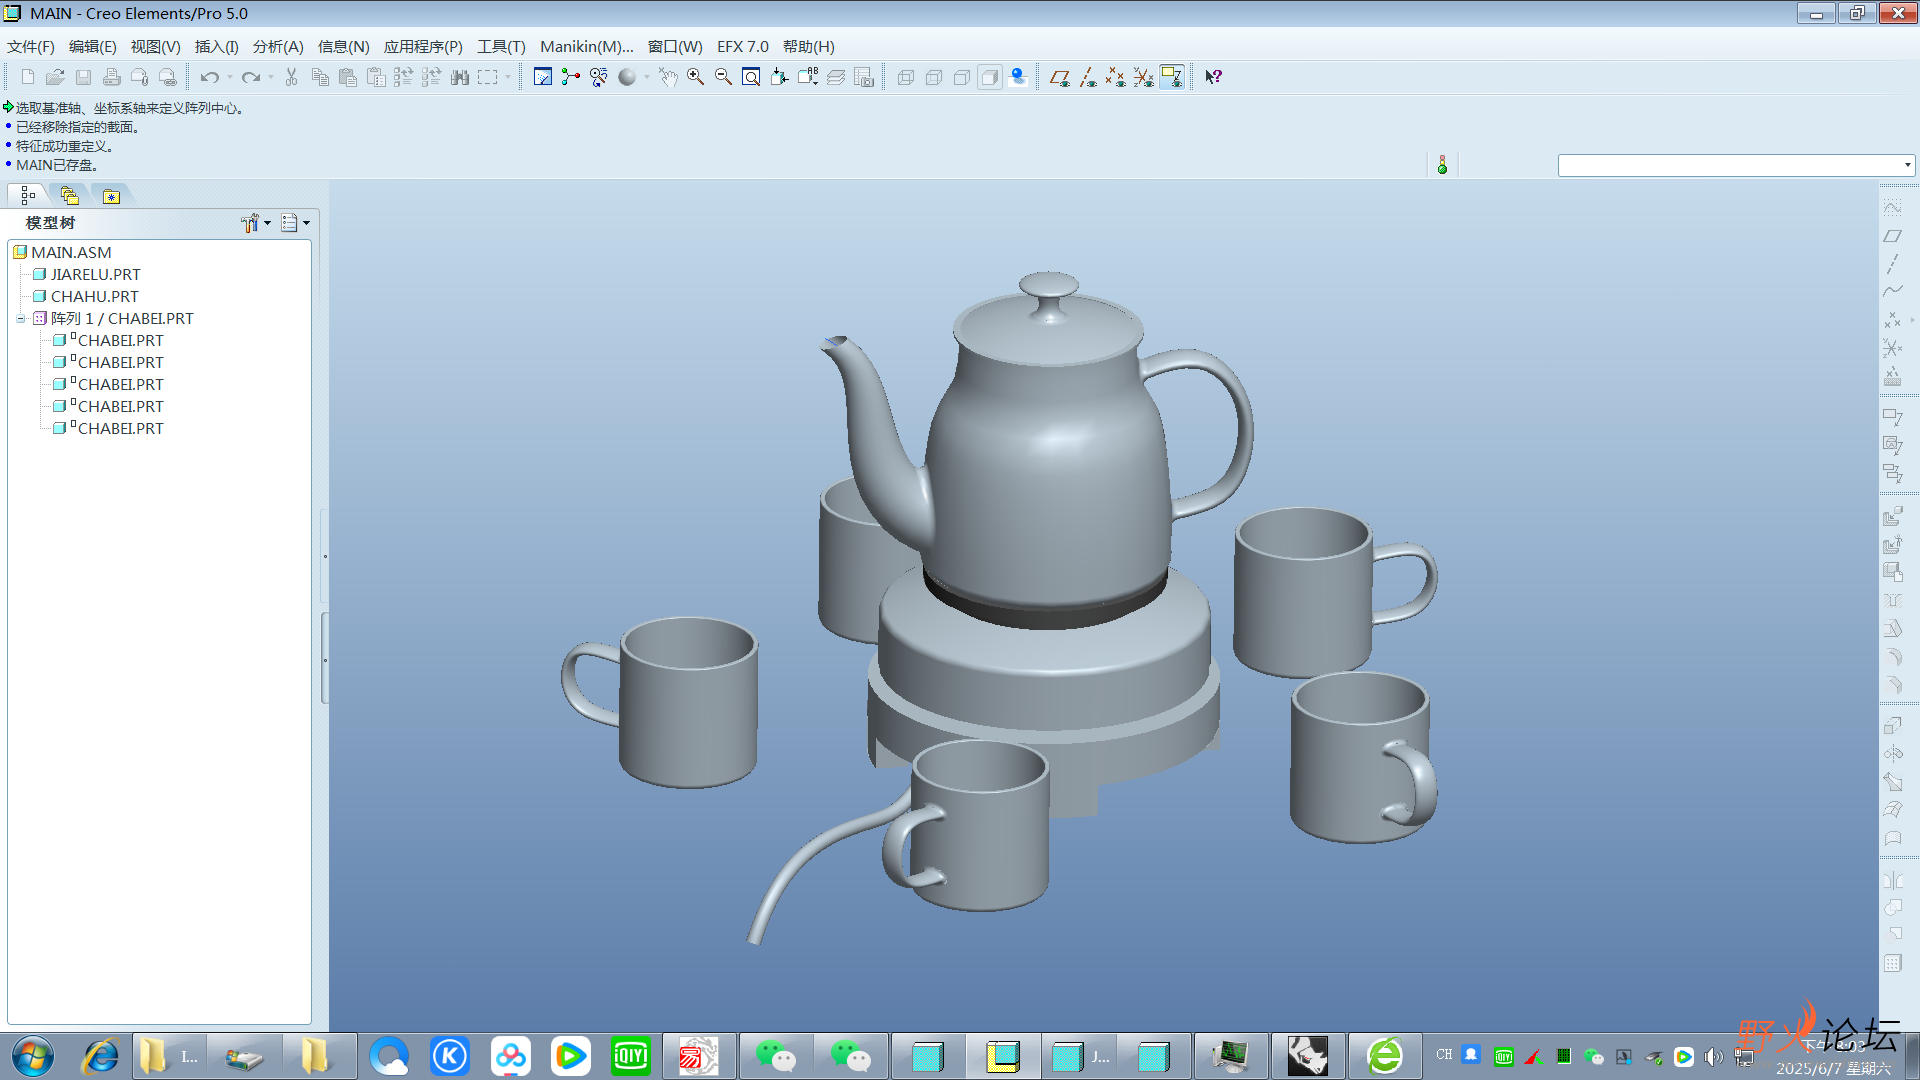The height and width of the screenshot is (1080, 1920).
Task: Paste with the clipboard icon
Action: [x=348, y=77]
